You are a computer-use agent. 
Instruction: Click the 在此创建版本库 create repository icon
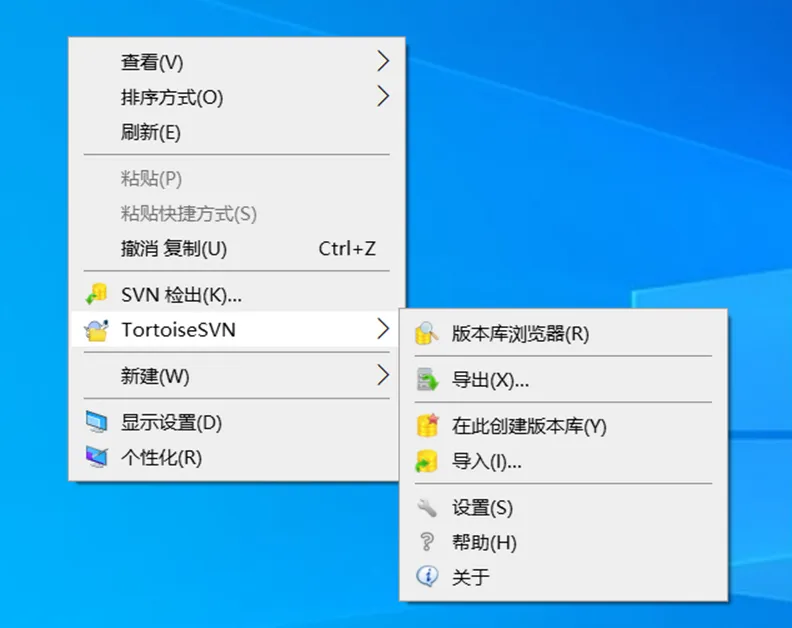pos(427,425)
